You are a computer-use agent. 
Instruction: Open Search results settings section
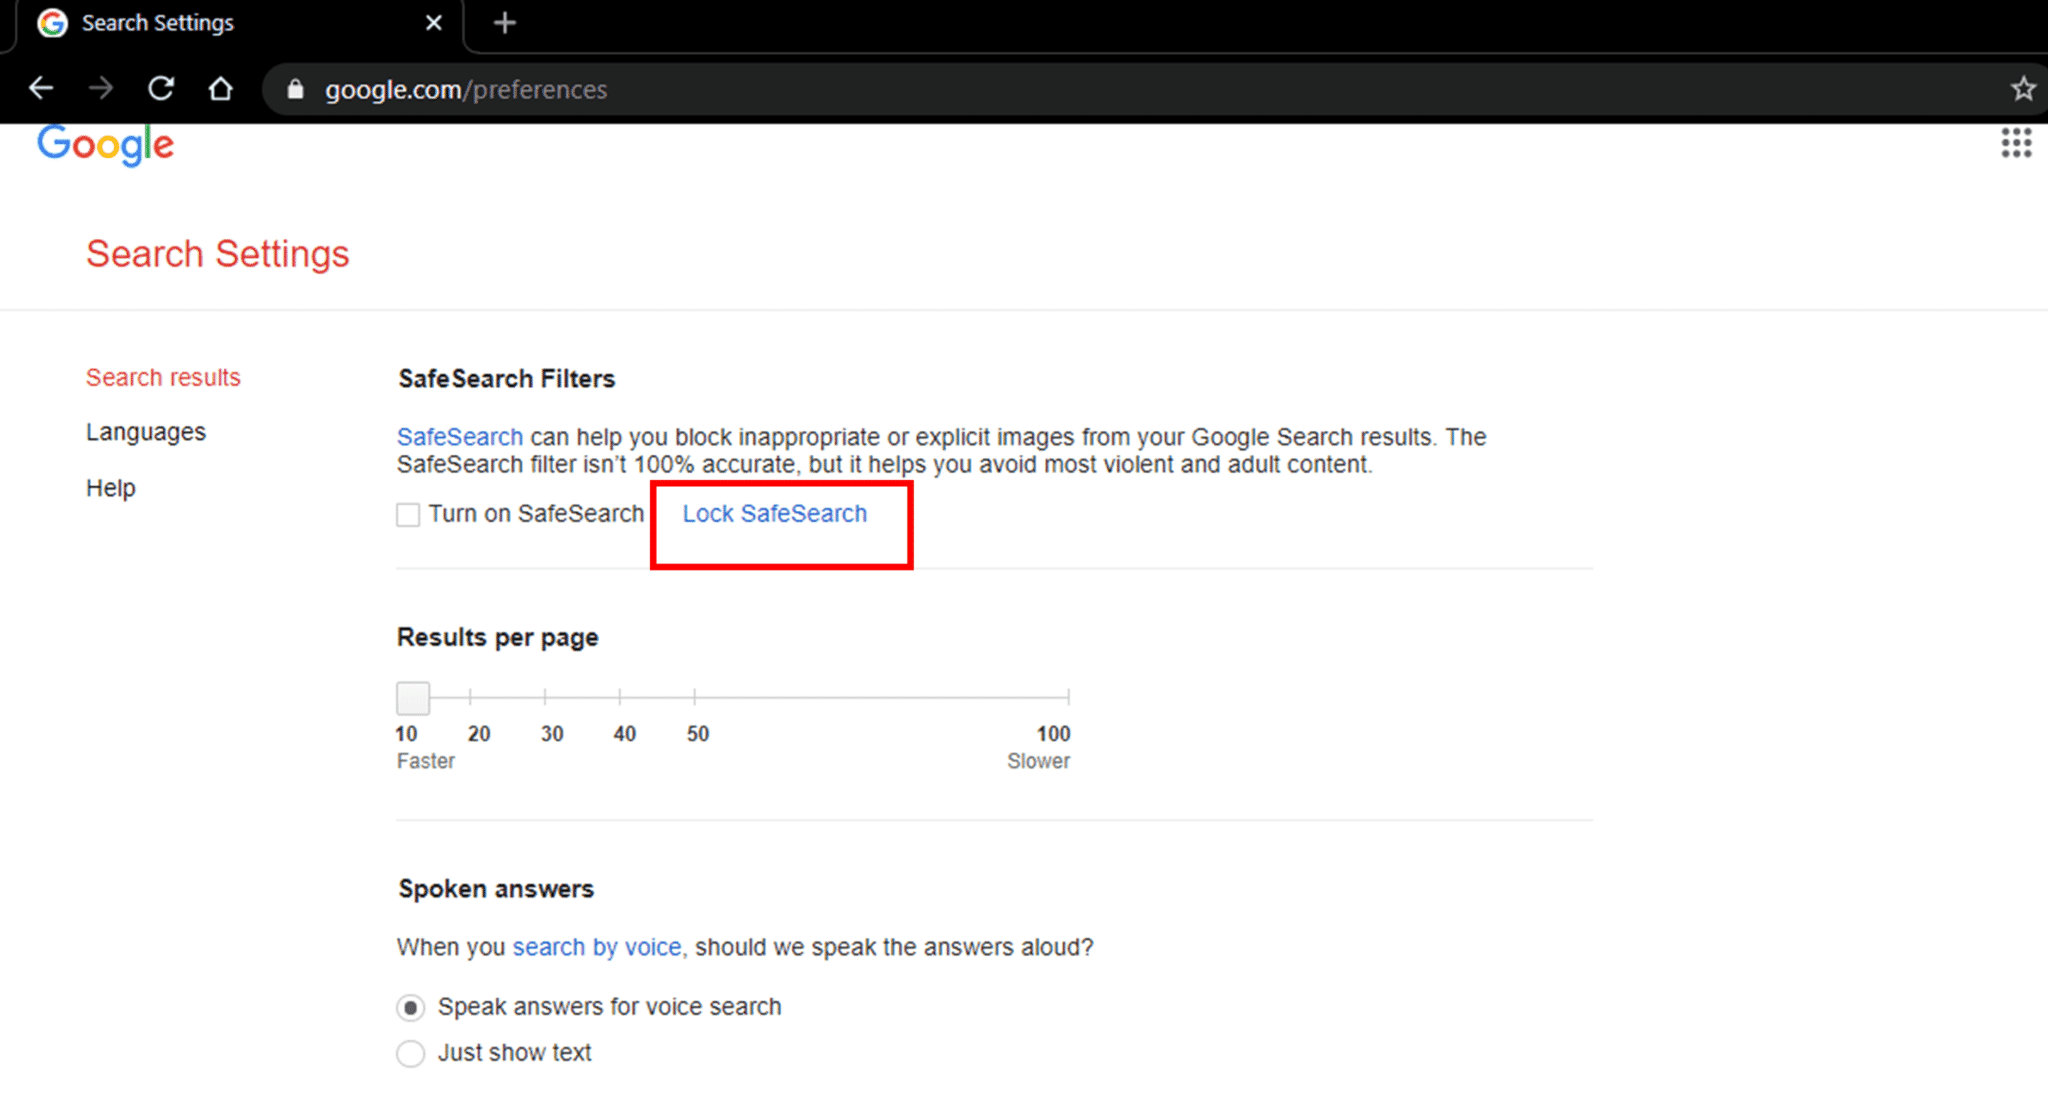point(163,377)
